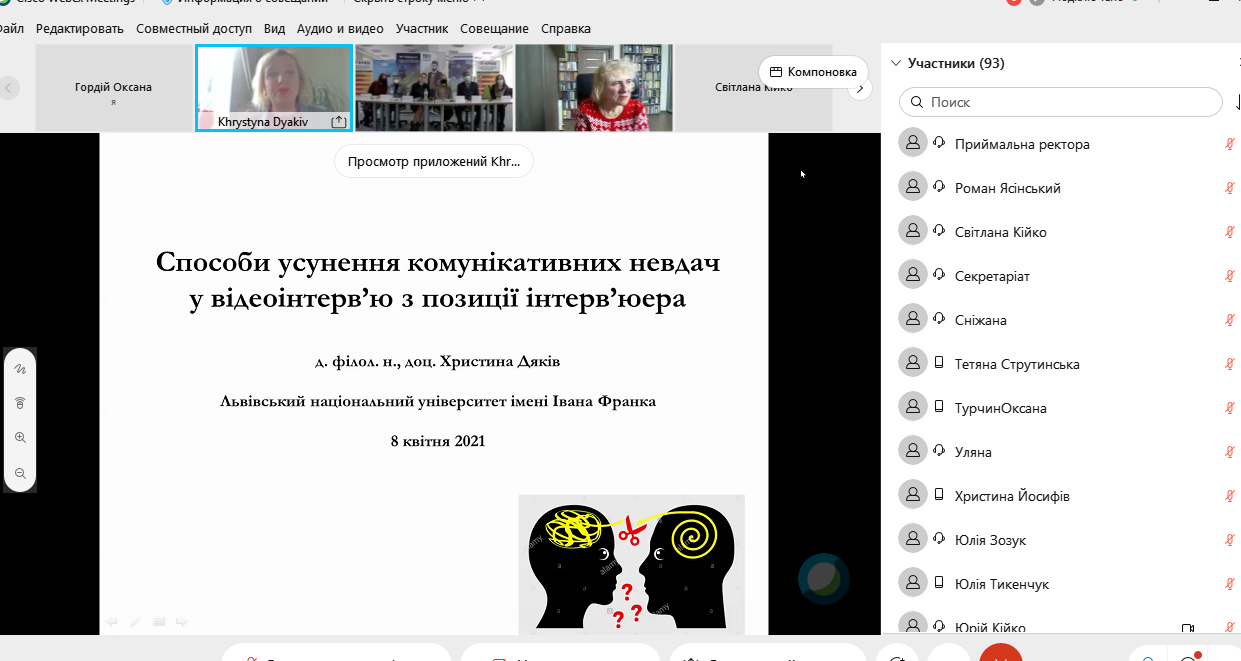Click the magnifier icon in the participants search

coord(916,102)
